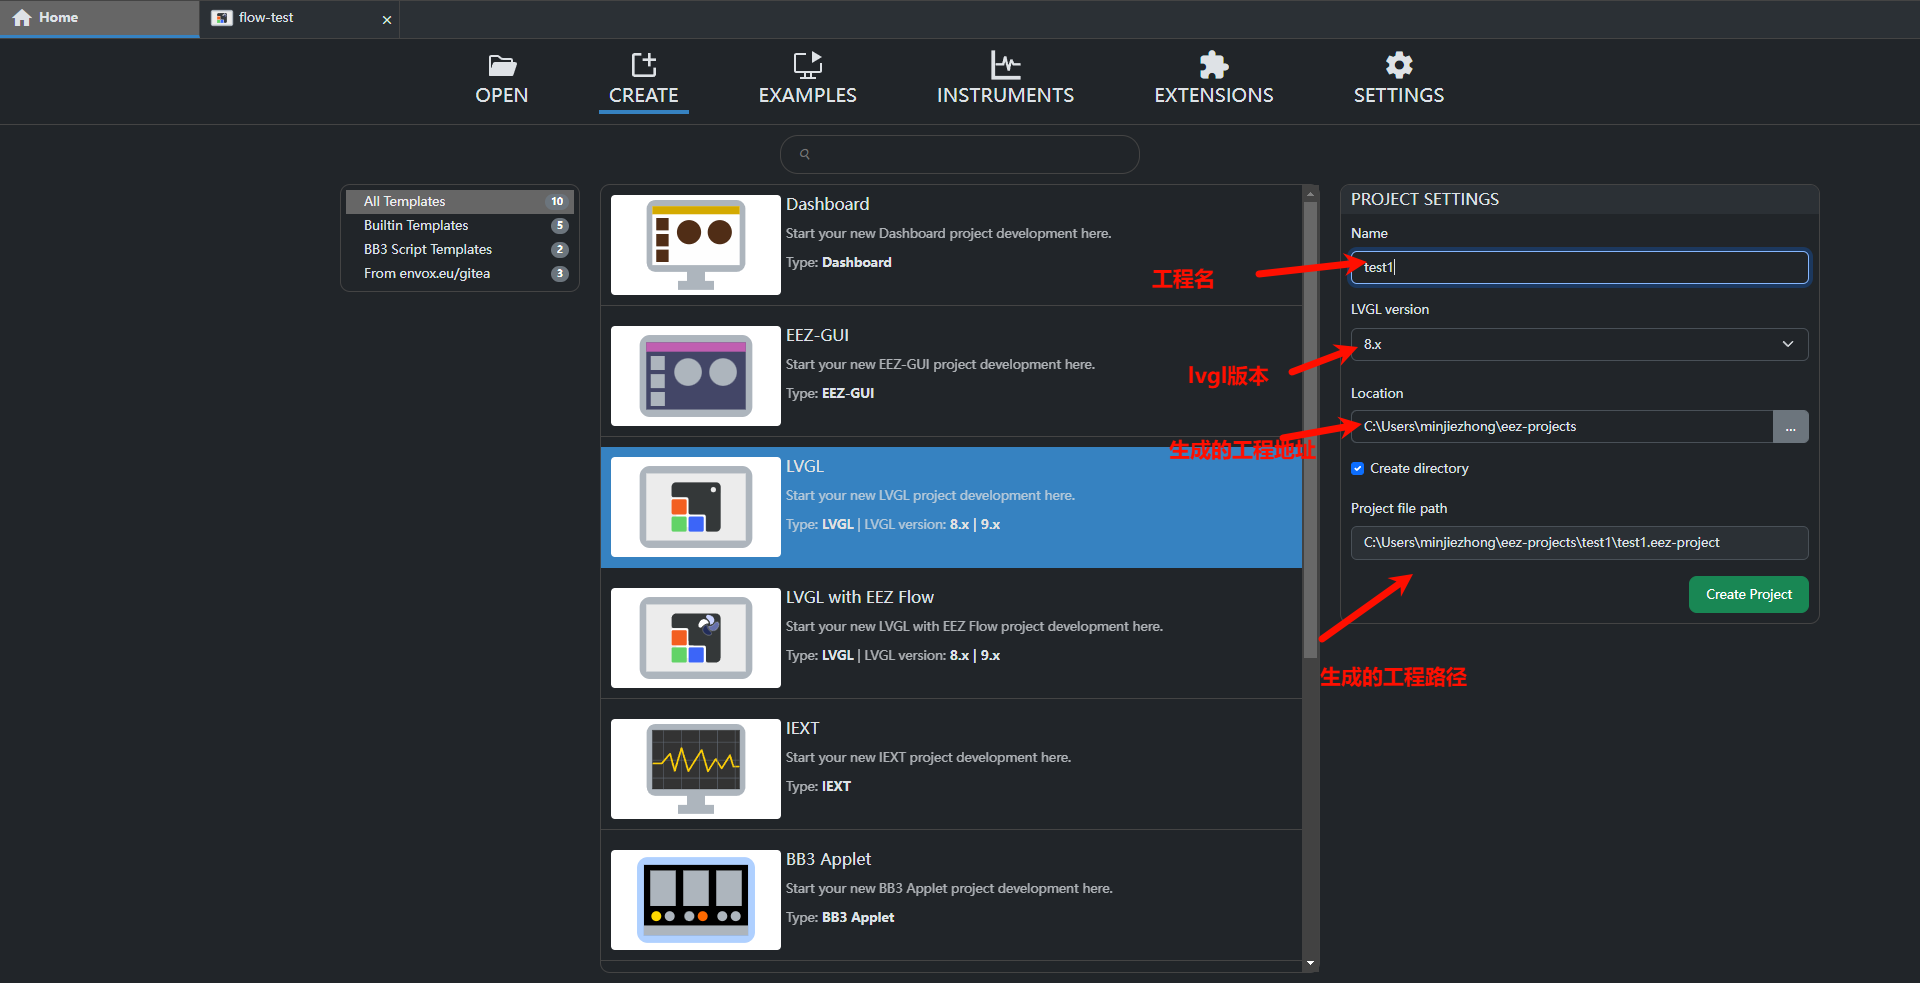
Task: Click the Examples monitor icon
Action: coord(807,66)
